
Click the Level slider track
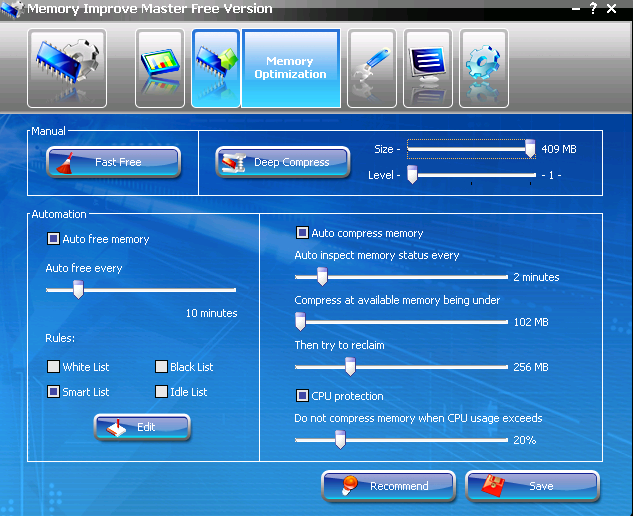coord(471,175)
